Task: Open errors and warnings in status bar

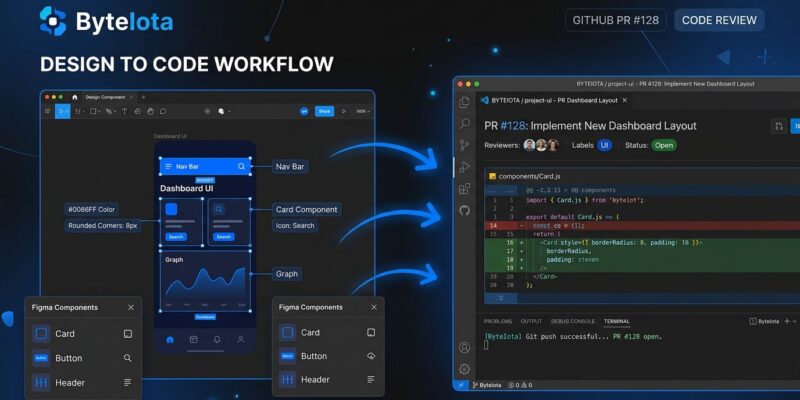Action: coord(520,385)
